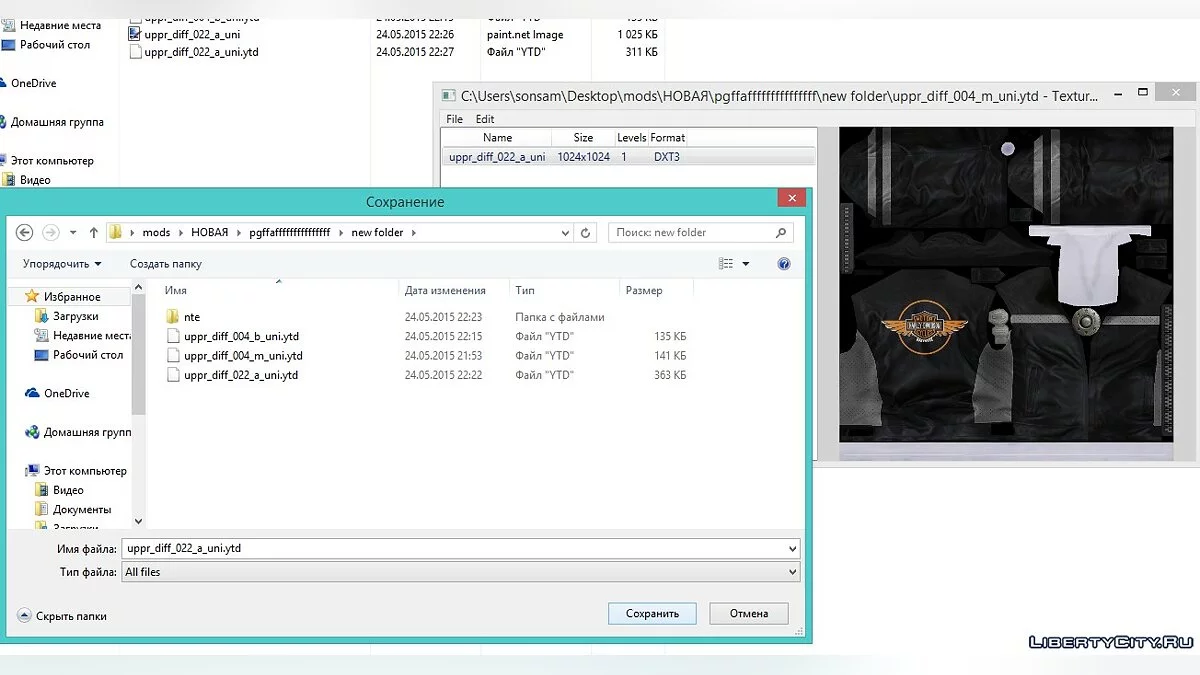The width and height of the screenshot is (1200, 675).
Task: Collapse folders with Скрыть папки
Action: coord(63,616)
